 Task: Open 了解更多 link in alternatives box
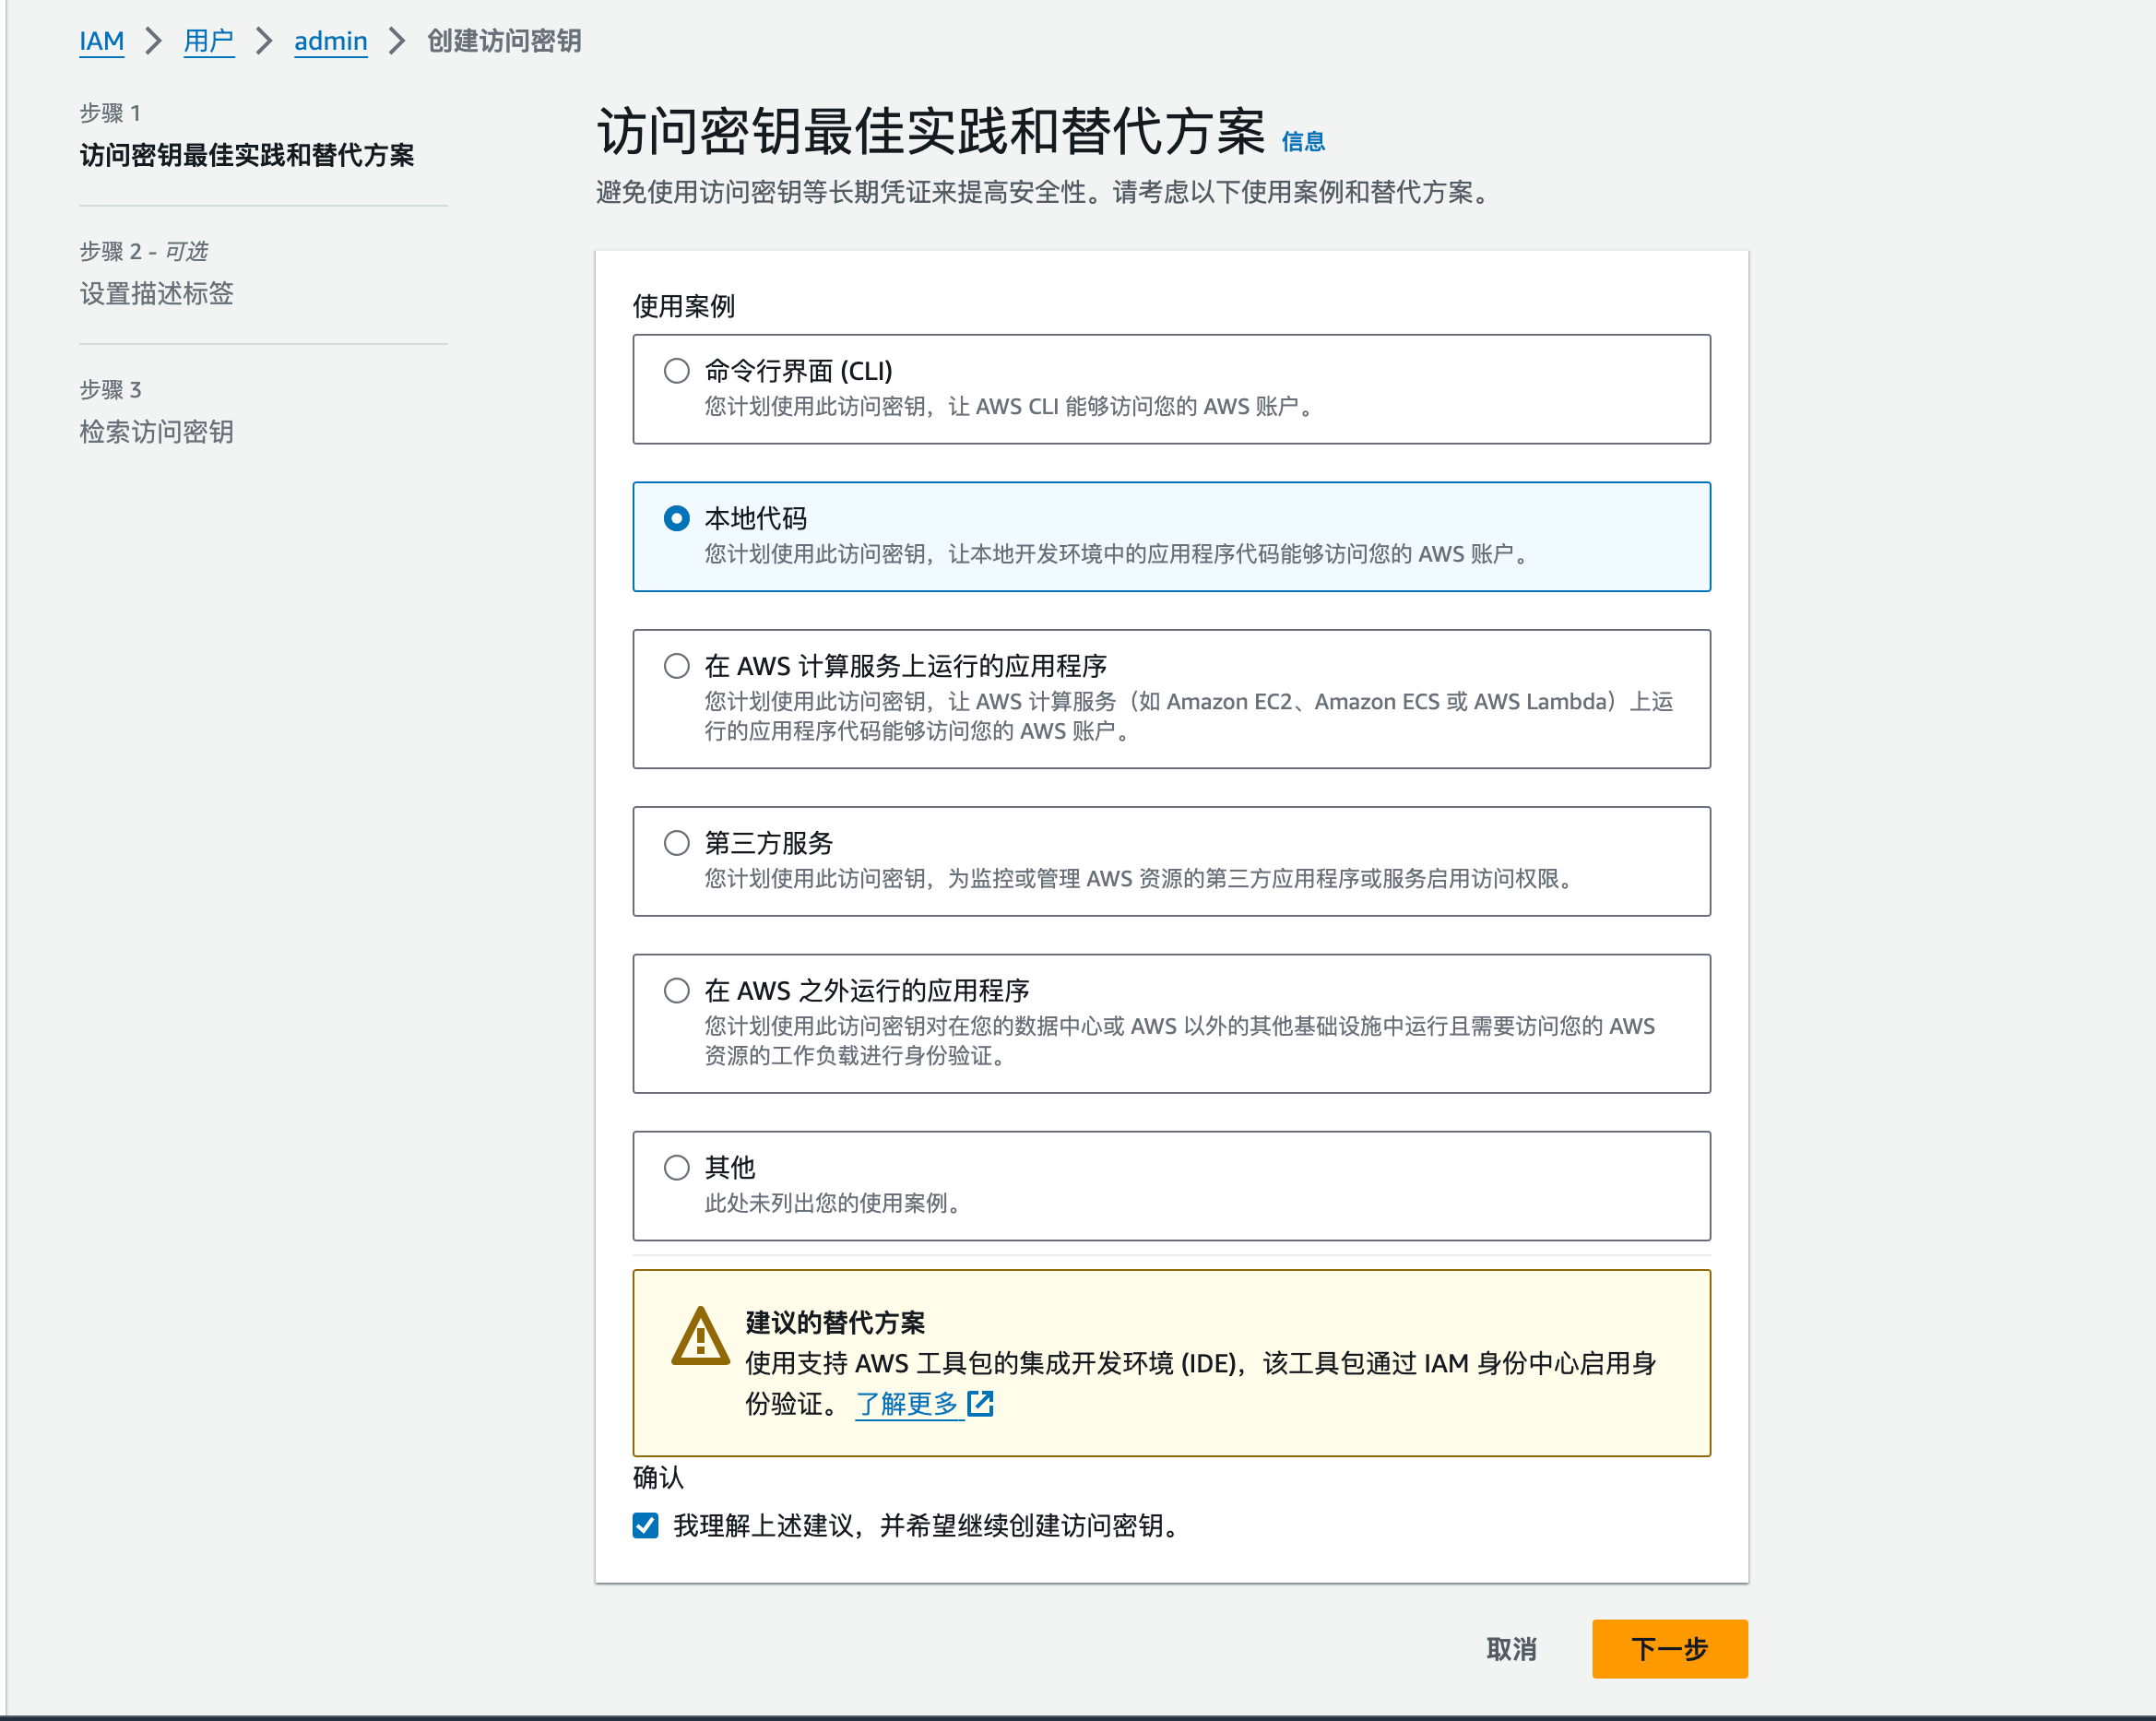tap(907, 1404)
